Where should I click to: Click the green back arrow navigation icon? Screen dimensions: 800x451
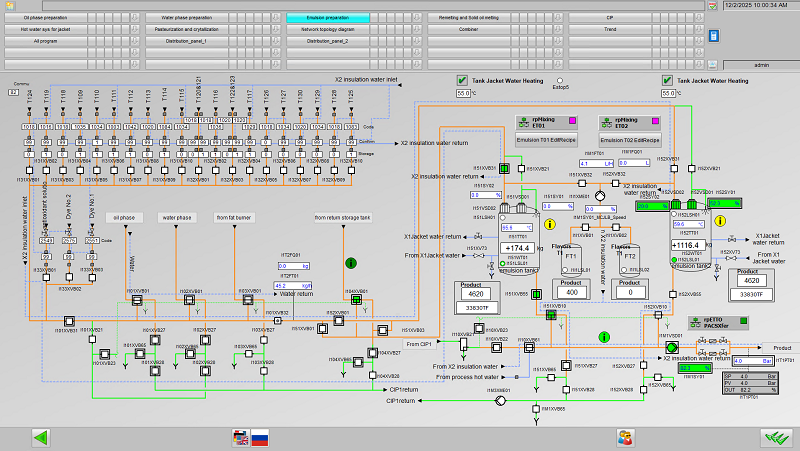coord(41,437)
